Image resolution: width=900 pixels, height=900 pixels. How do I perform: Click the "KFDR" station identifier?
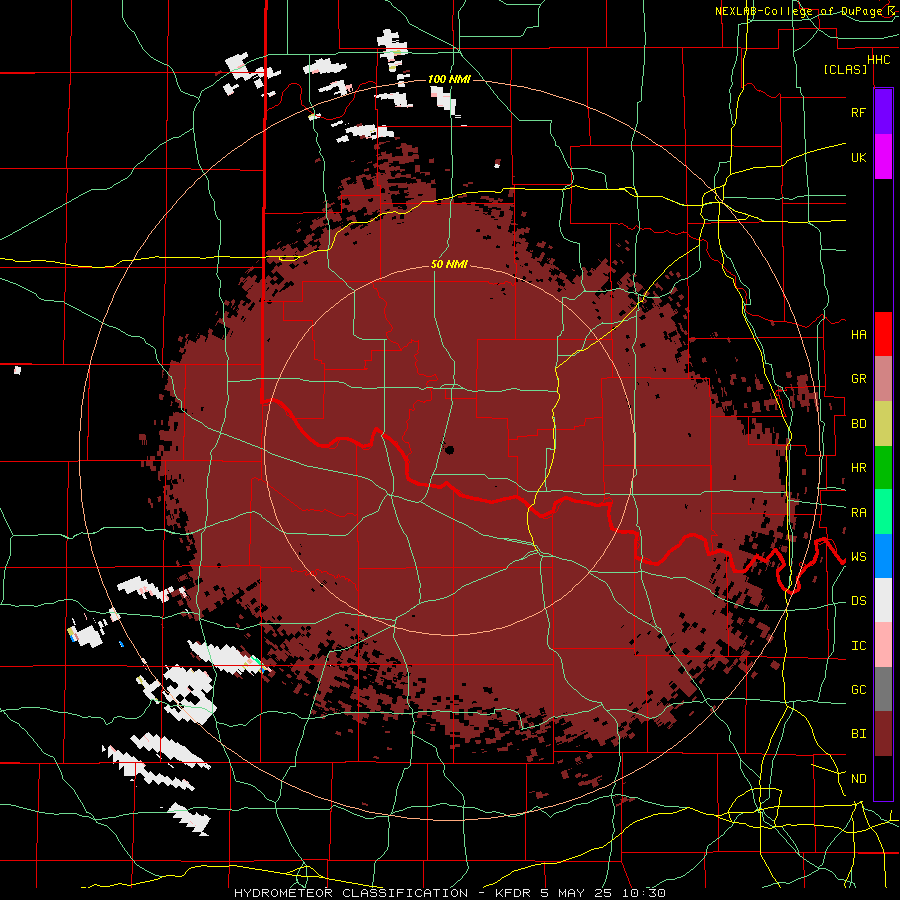pyautogui.click(x=512, y=893)
